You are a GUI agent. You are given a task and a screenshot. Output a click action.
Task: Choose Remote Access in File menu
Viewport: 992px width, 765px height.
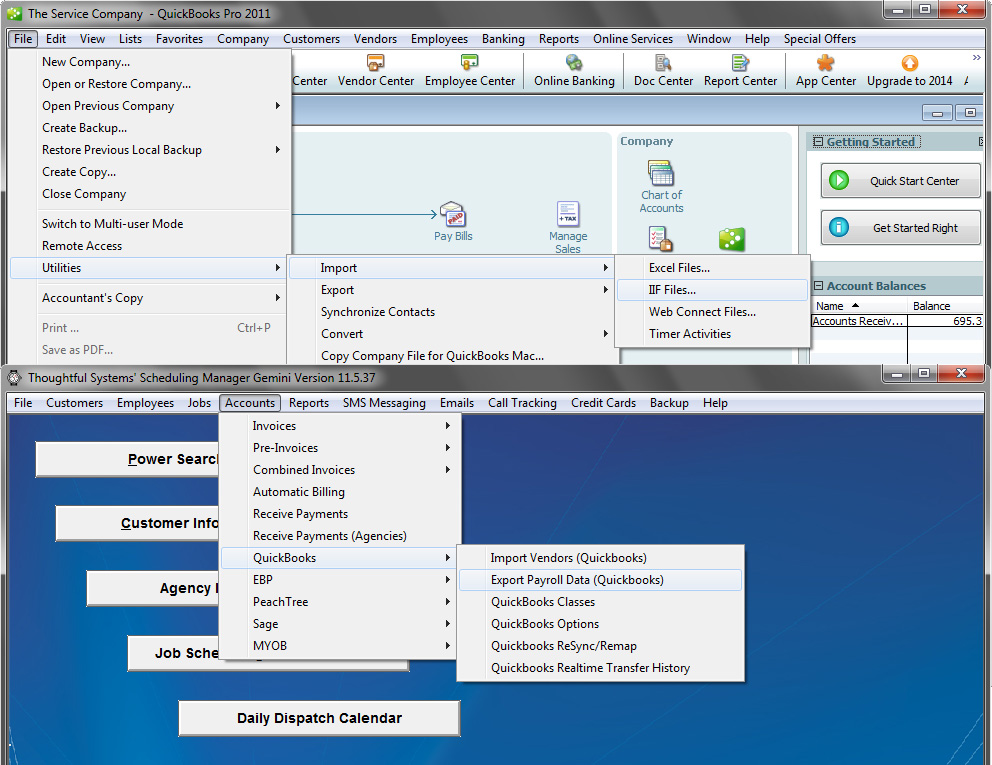coord(149,246)
